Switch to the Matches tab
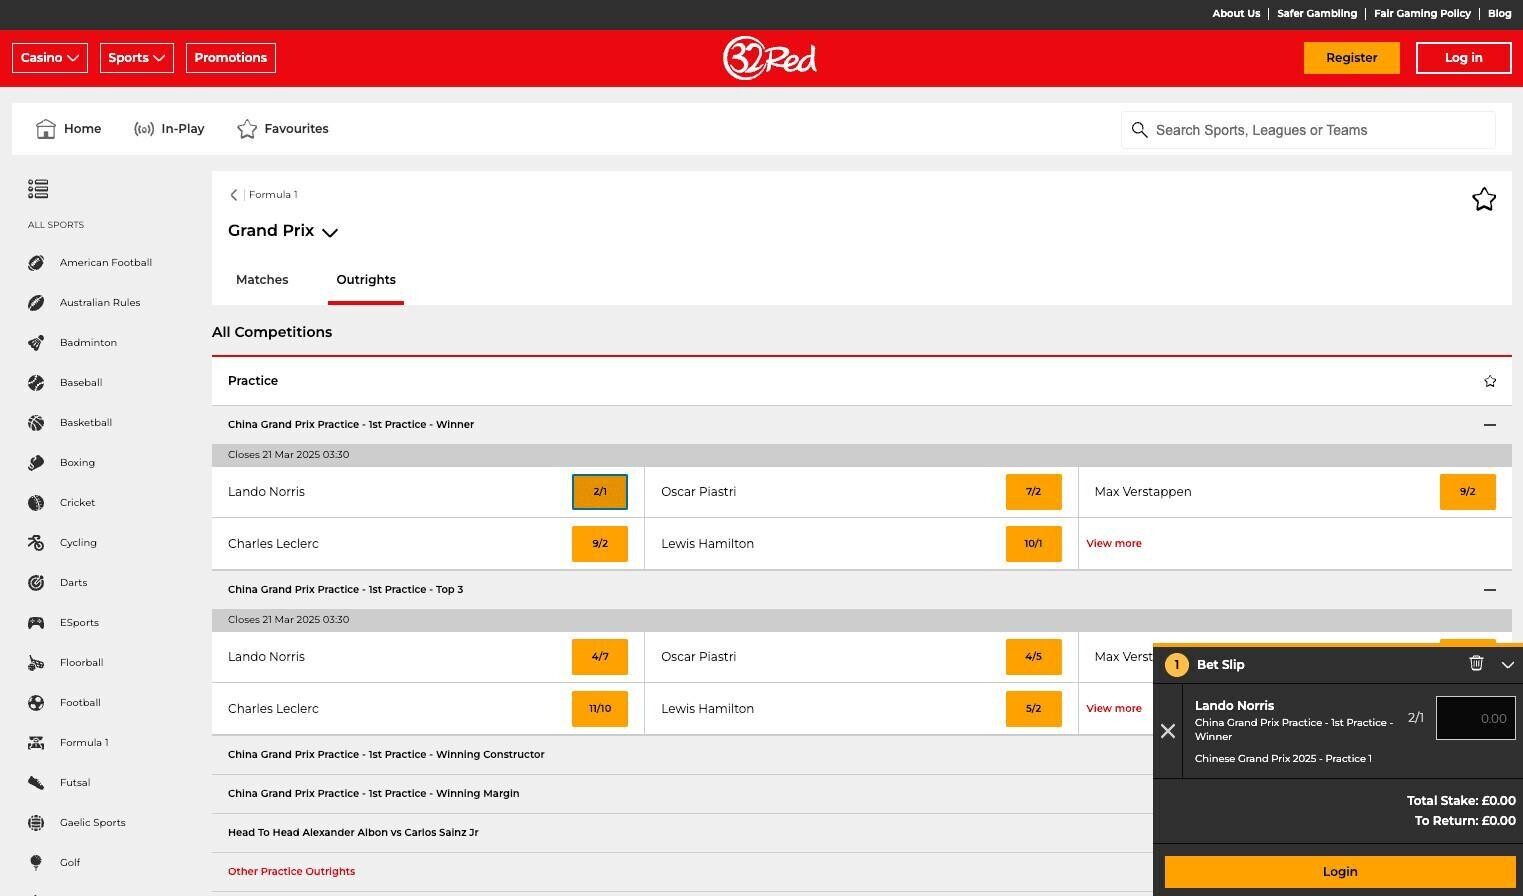Screen dimensions: 1523x896 click(x=262, y=280)
